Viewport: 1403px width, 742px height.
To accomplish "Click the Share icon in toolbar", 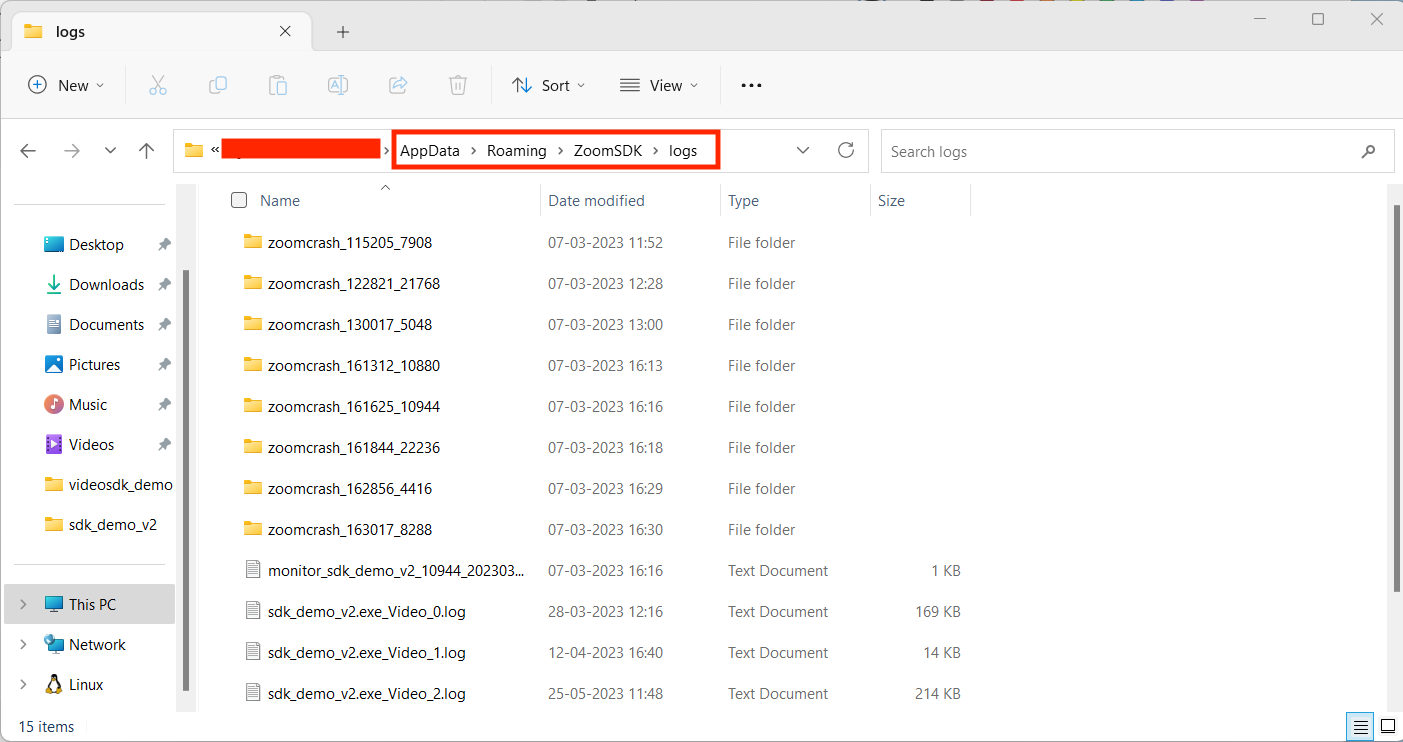I will tap(398, 85).
